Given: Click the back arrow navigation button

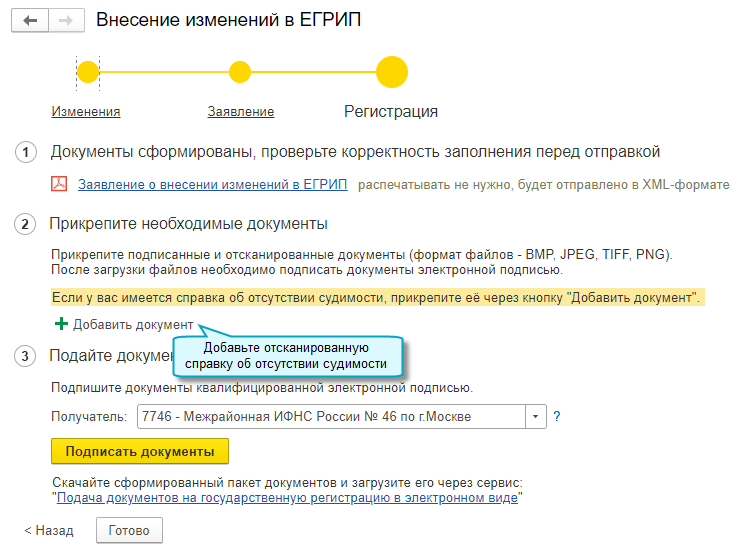Looking at the screenshot, I should [x=29, y=21].
